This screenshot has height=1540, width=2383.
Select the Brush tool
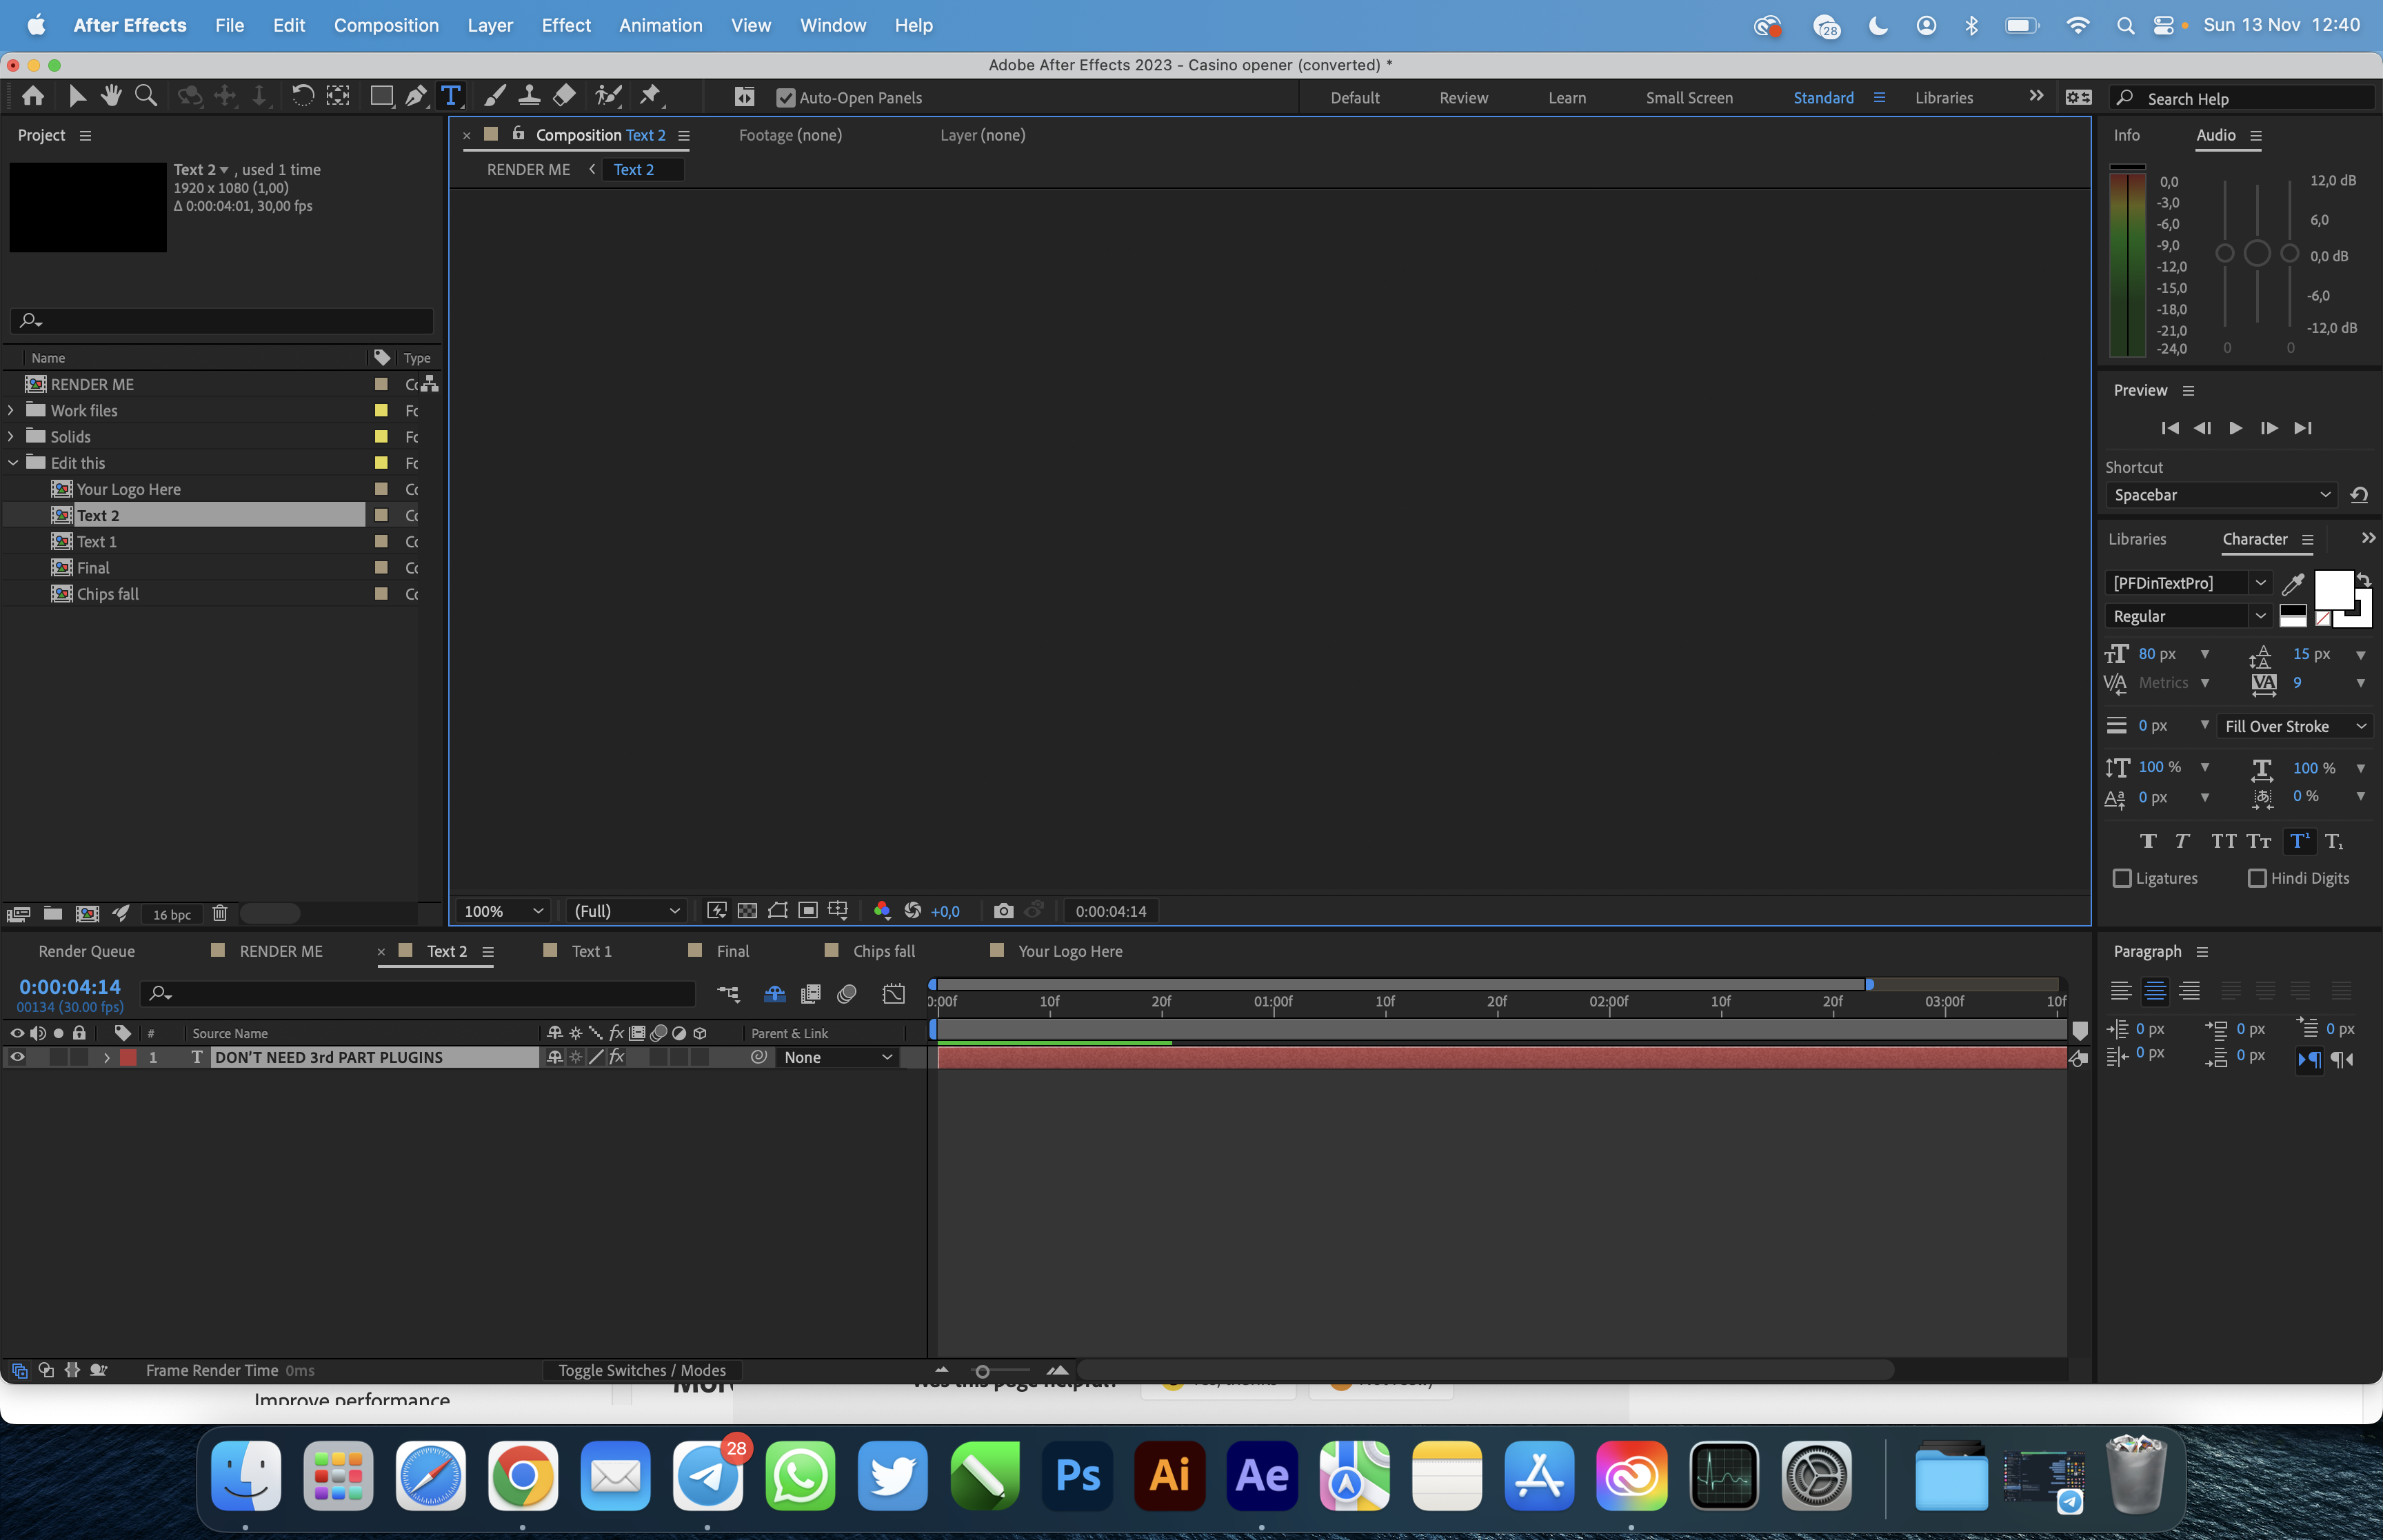495,96
